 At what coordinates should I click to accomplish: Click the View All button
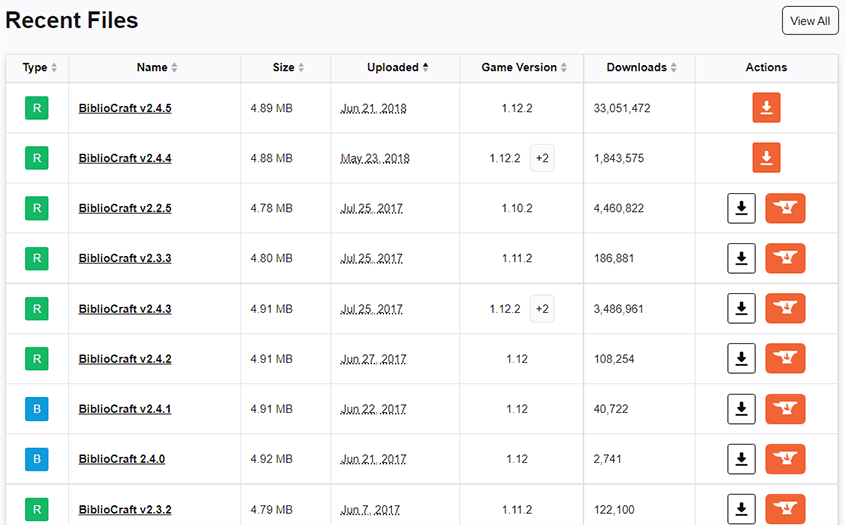pos(809,21)
